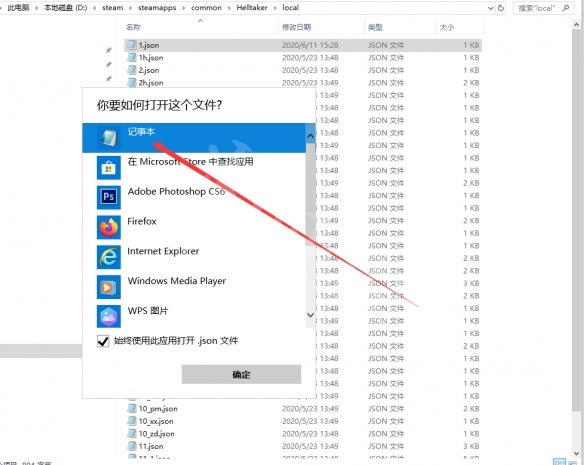Click the app list scroll-up arrow
Viewport: 584px width, 465px height.
310,136
